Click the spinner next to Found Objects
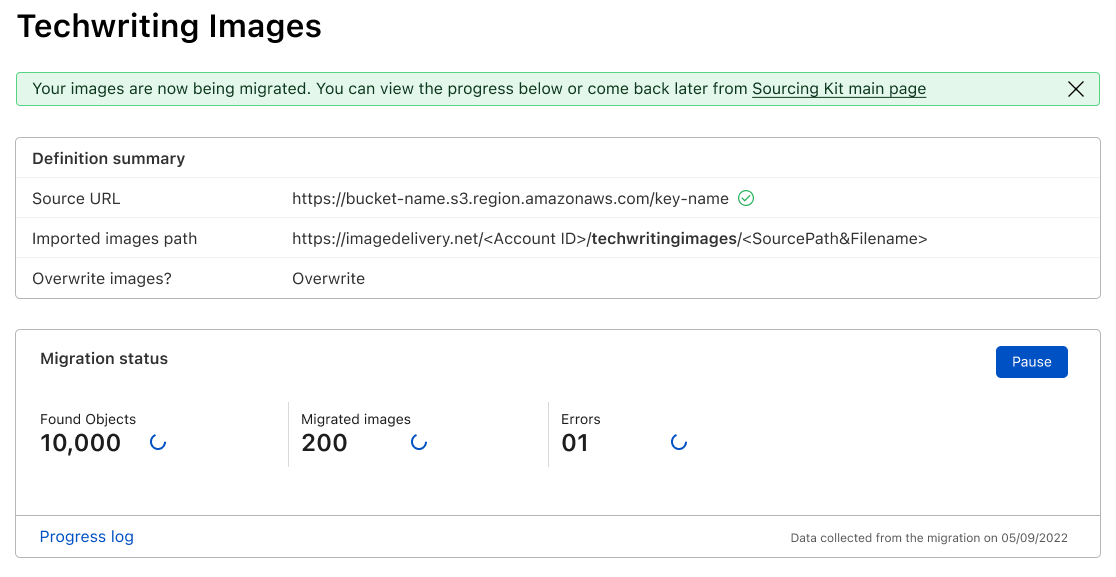This screenshot has width=1116, height=577. tap(158, 443)
